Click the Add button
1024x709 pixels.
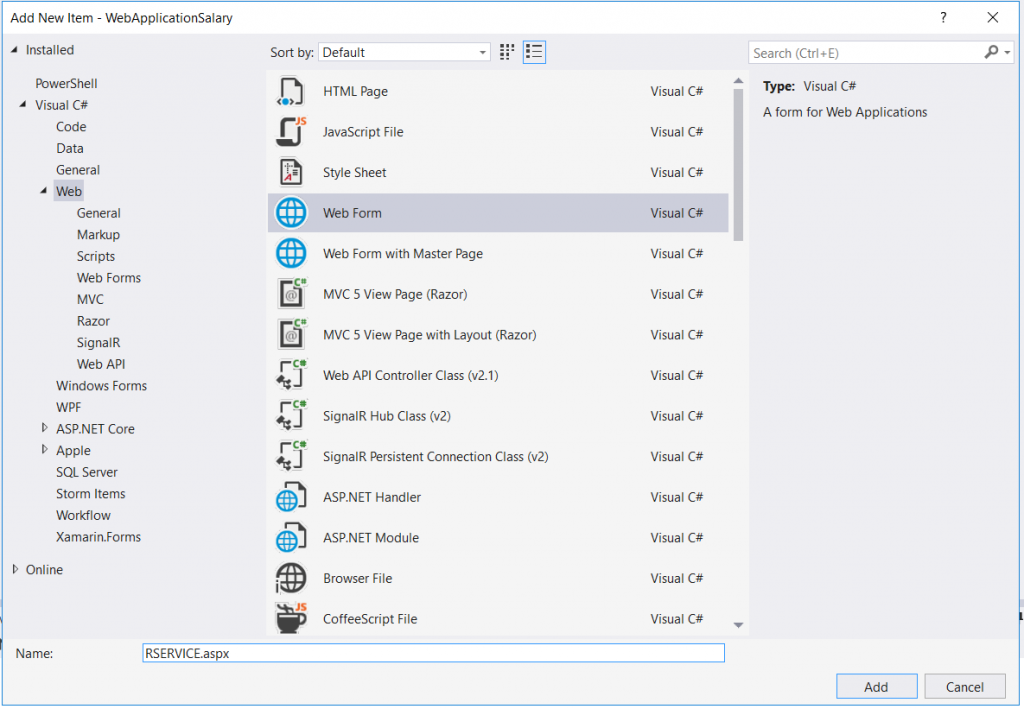click(x=876, y=687)
